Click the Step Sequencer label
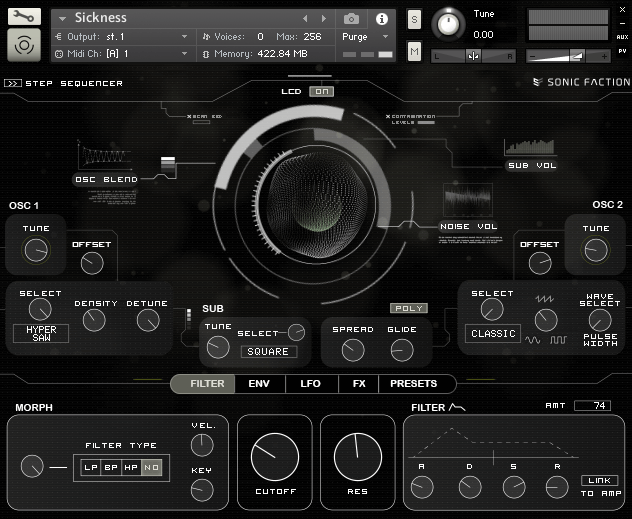Image resolution: width=632 pixels, height=519 pixels. [x=74, y=83]
